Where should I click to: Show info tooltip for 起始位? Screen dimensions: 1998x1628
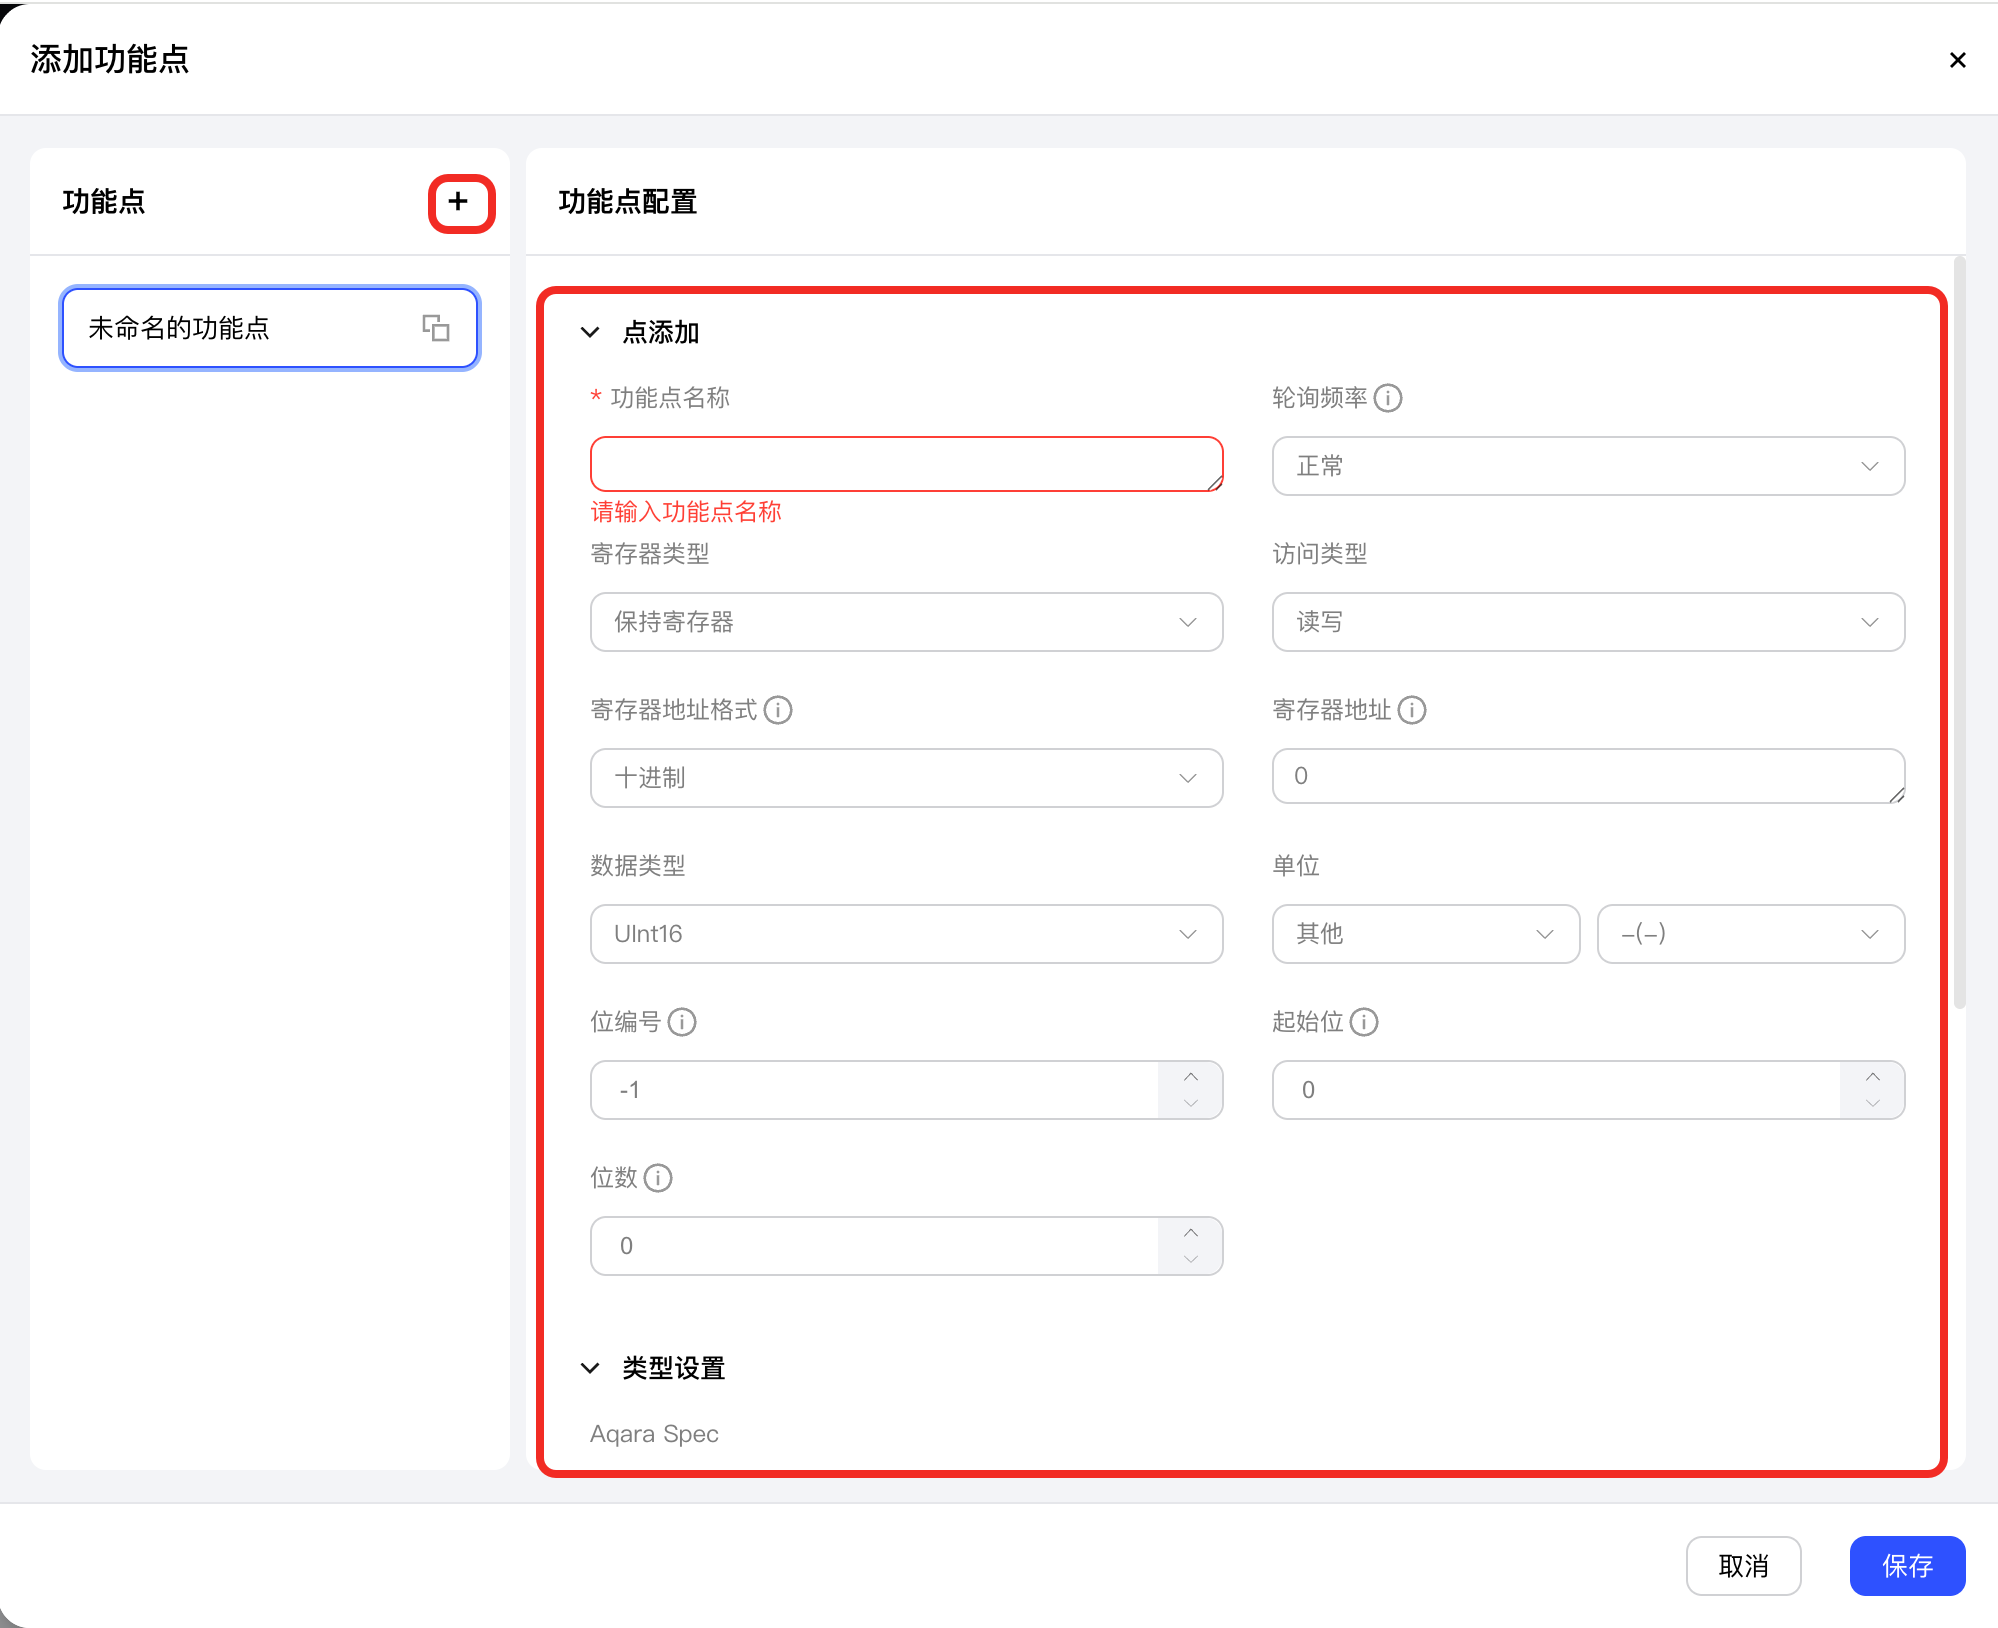tap(1364, 1022)
